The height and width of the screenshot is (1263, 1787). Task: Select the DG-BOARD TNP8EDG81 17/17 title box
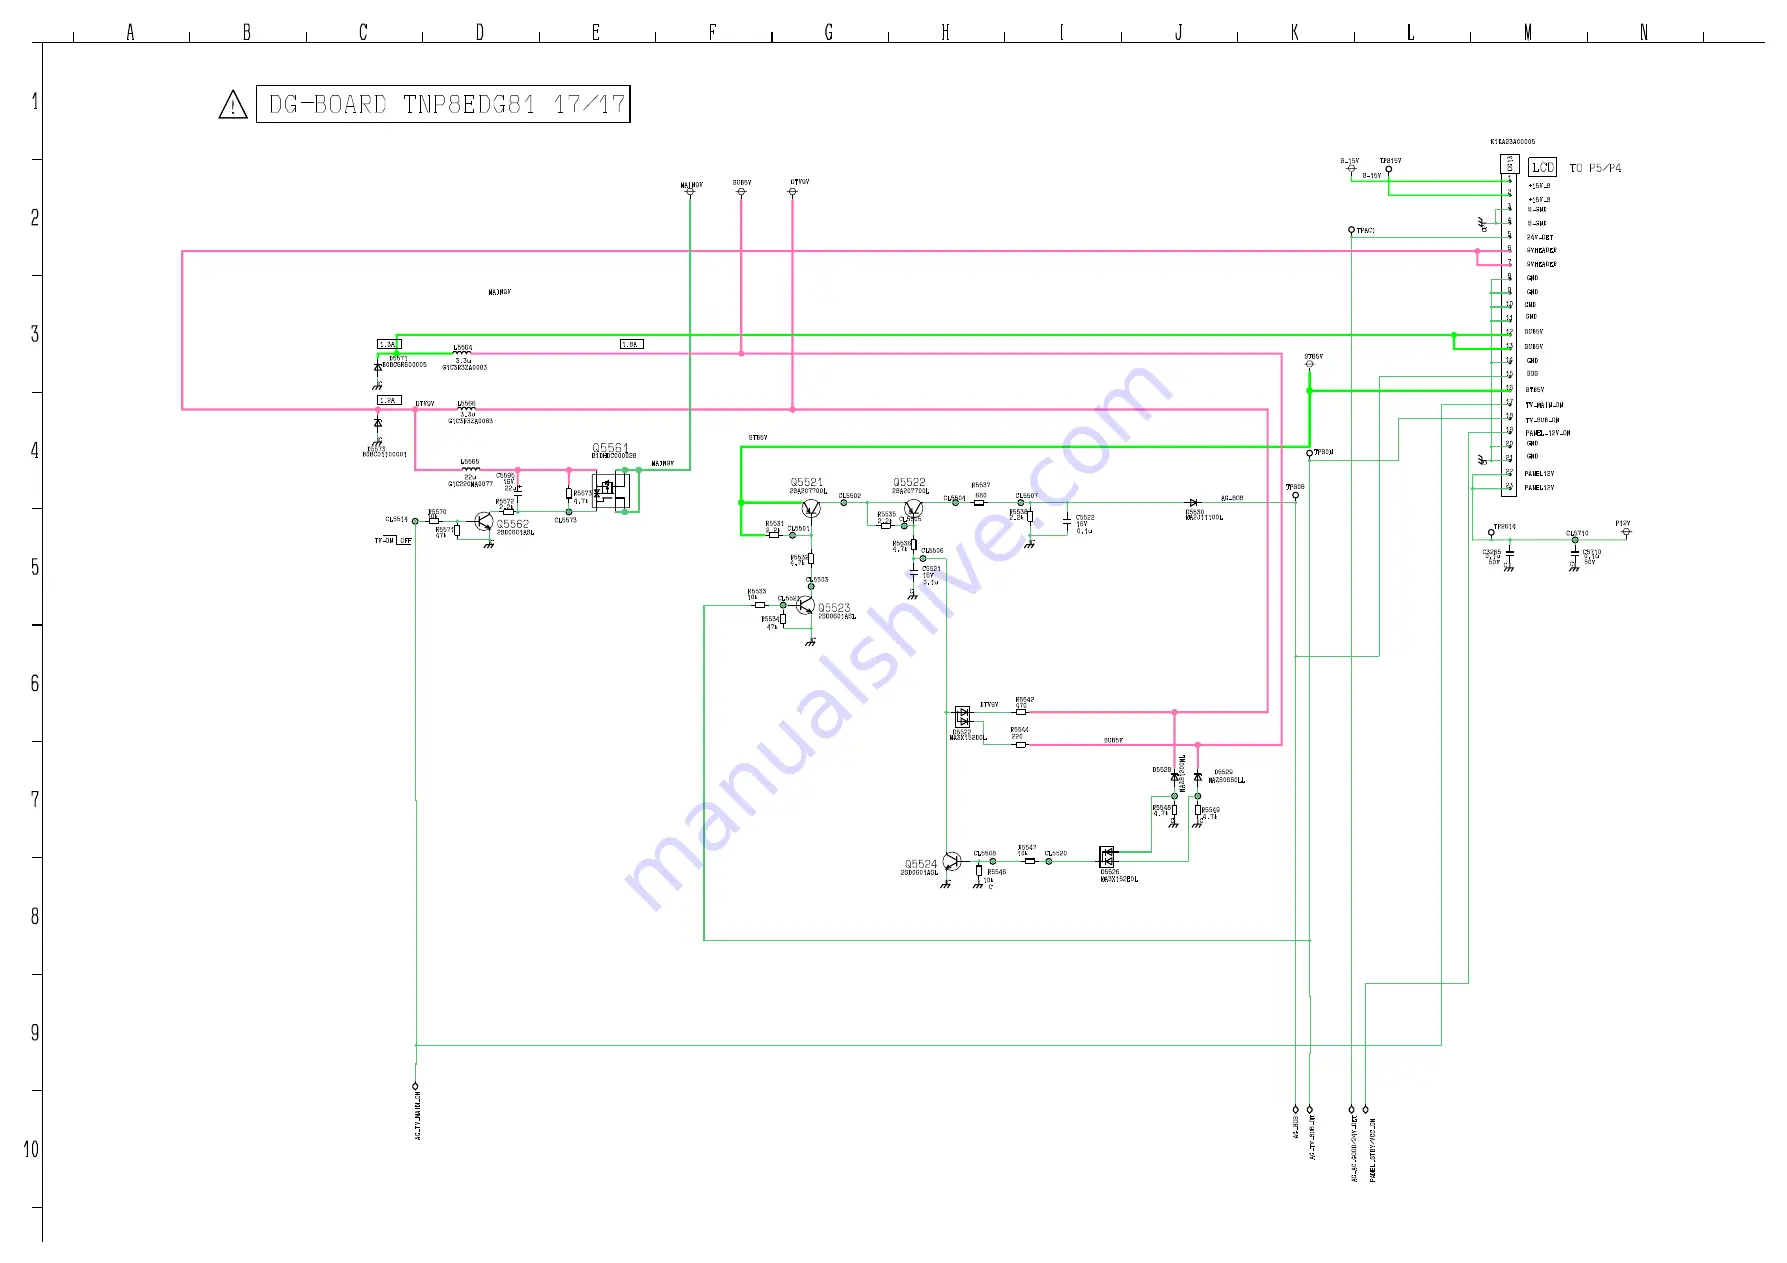tap(443, 104)
